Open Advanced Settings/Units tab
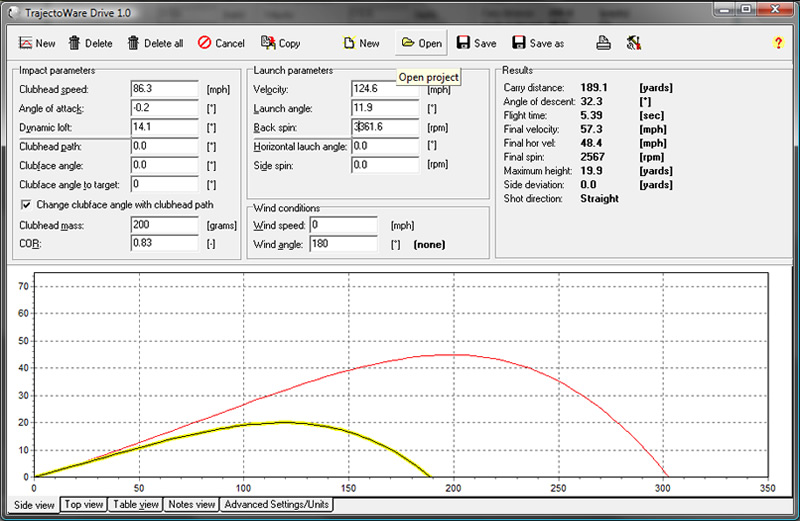The height and width of the screenshot is (521, 800). pyautogui.click(x=277, y=504)
